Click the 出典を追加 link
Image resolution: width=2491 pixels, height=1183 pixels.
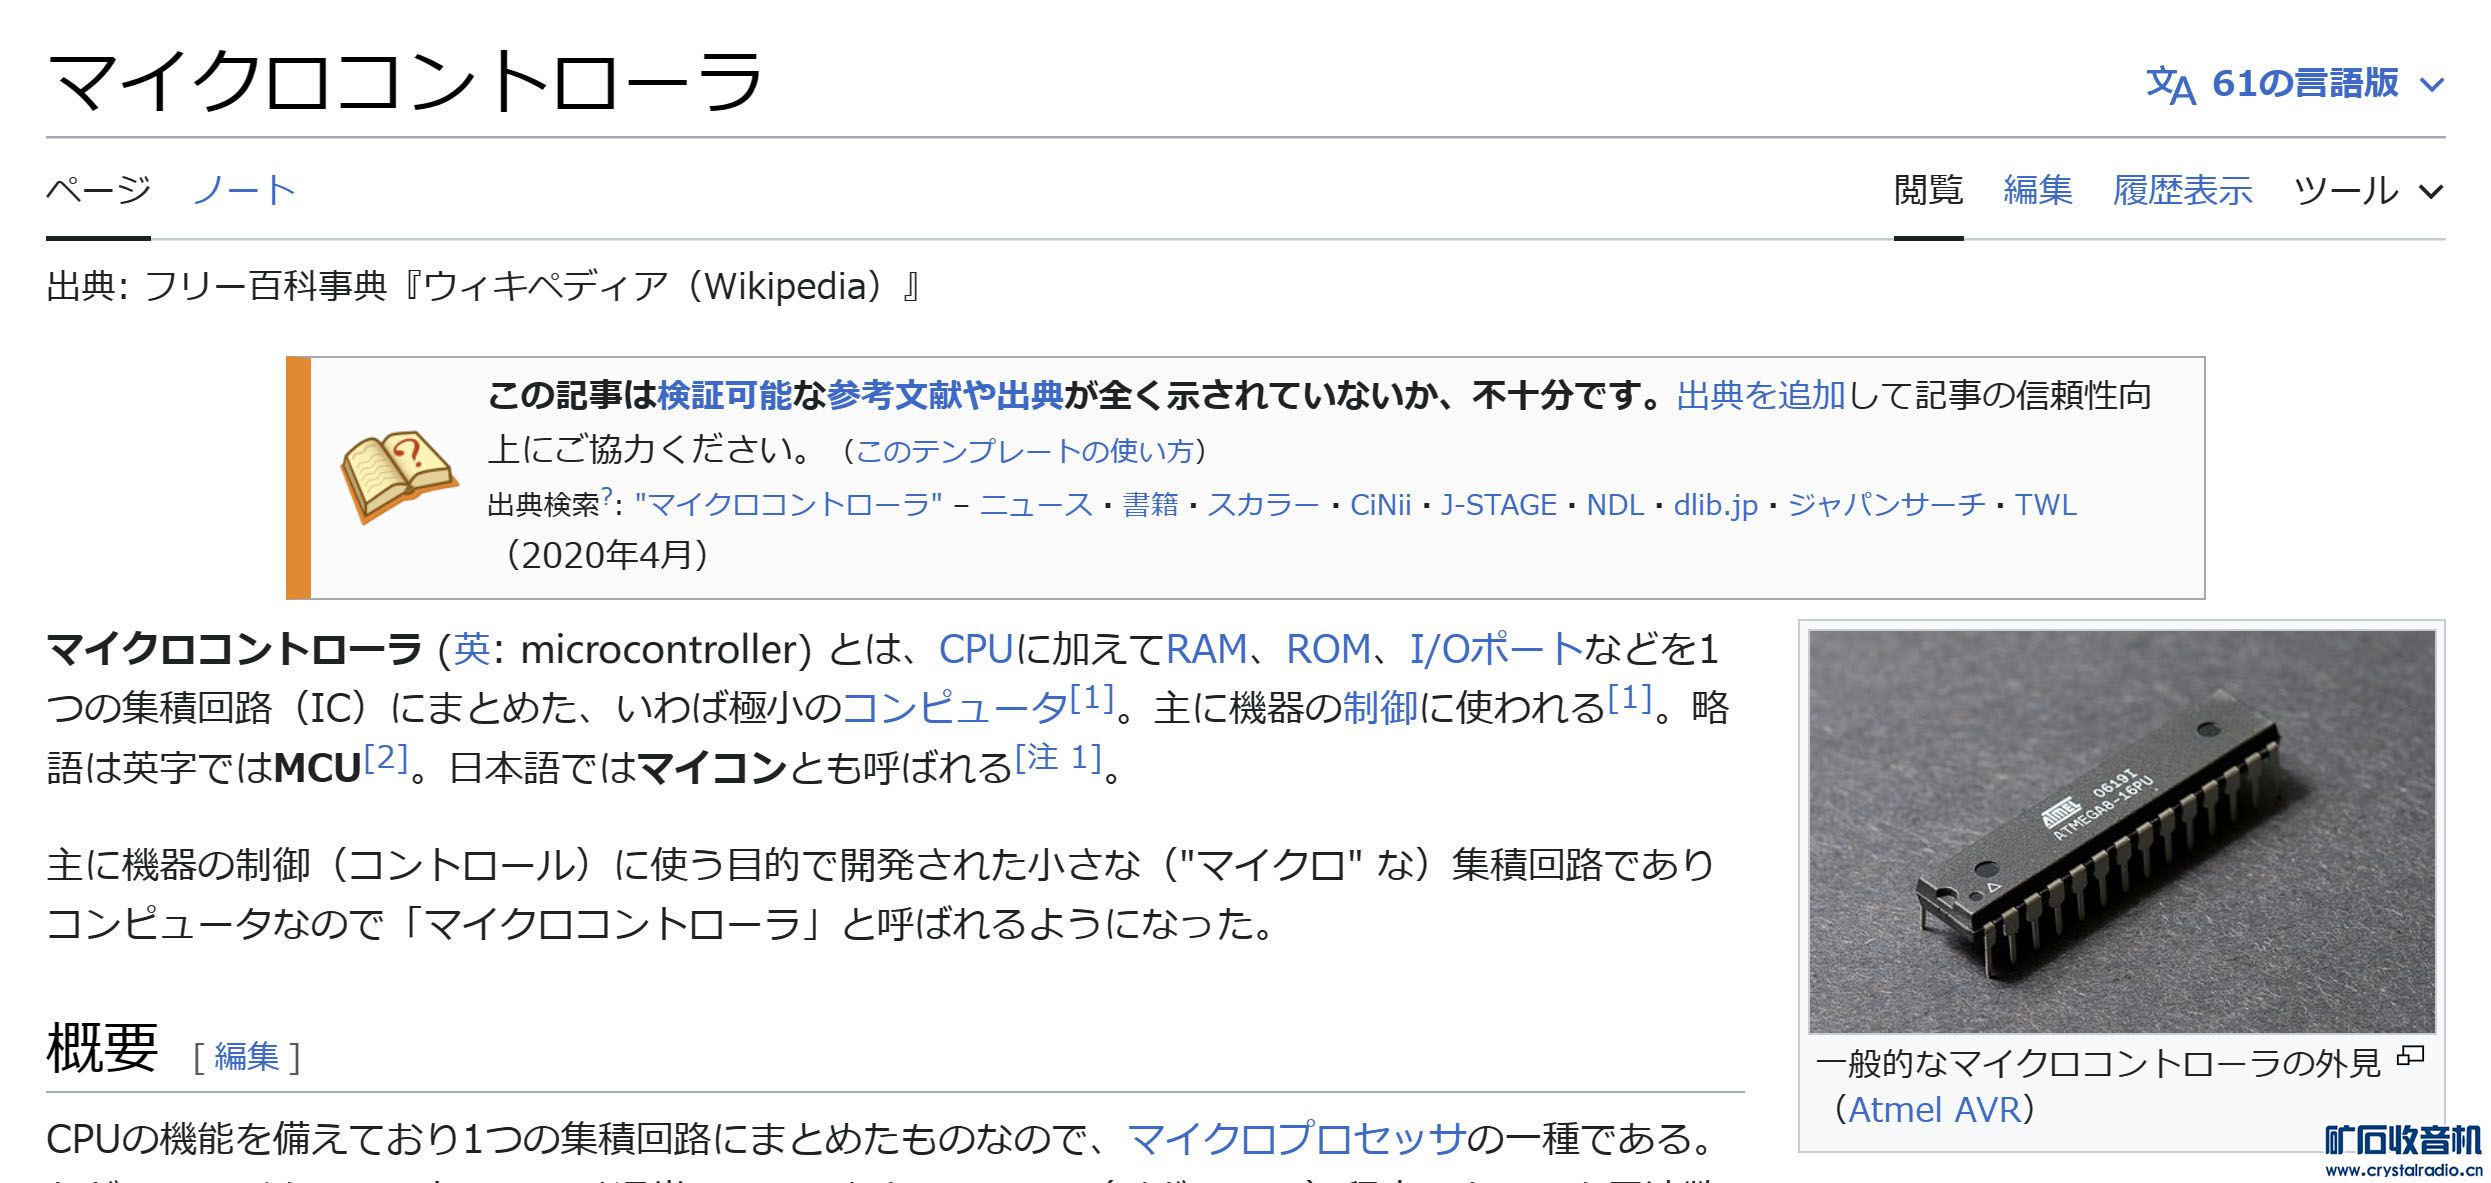(x=1760, y=396)
